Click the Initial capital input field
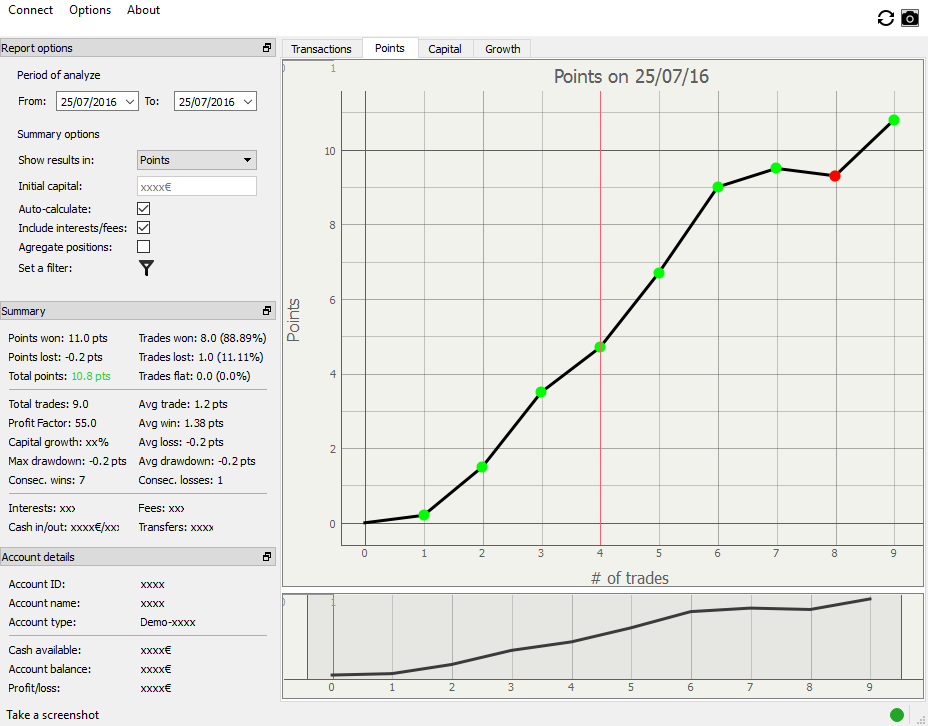The image size is (928, 726). coord(196,186)
